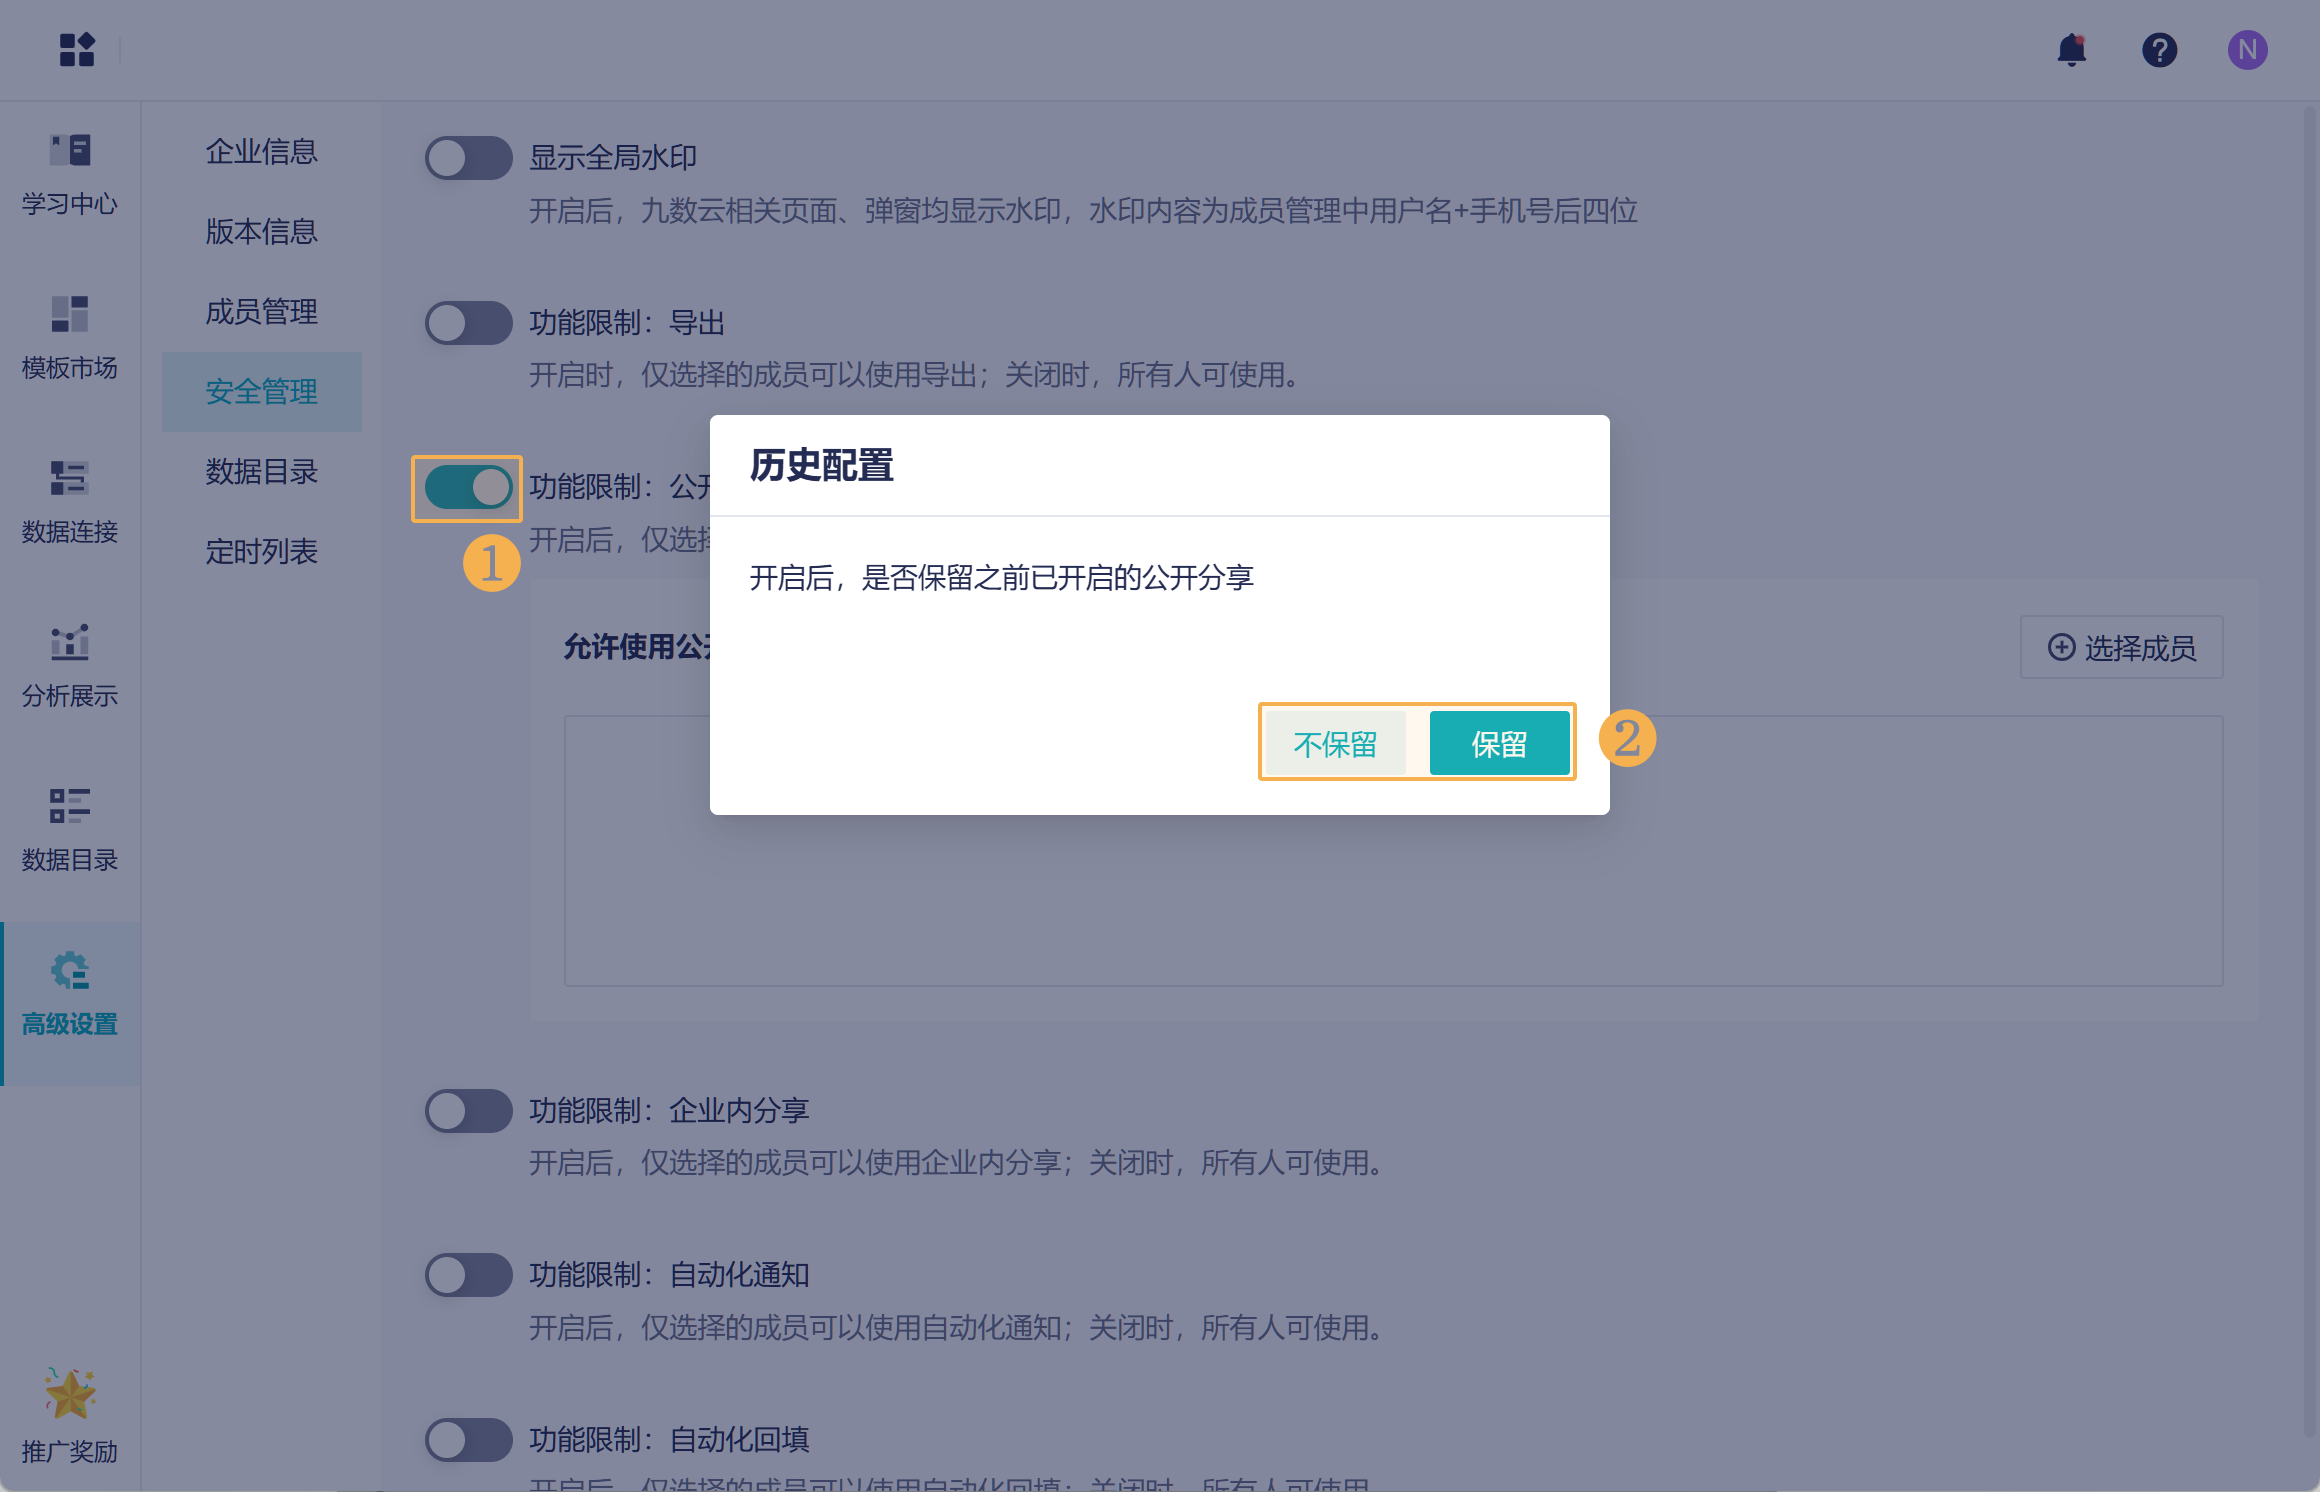The image size is (2320, 1492).
Task: Open the app grid icon at top-left
Action: [x=76, y=49]
